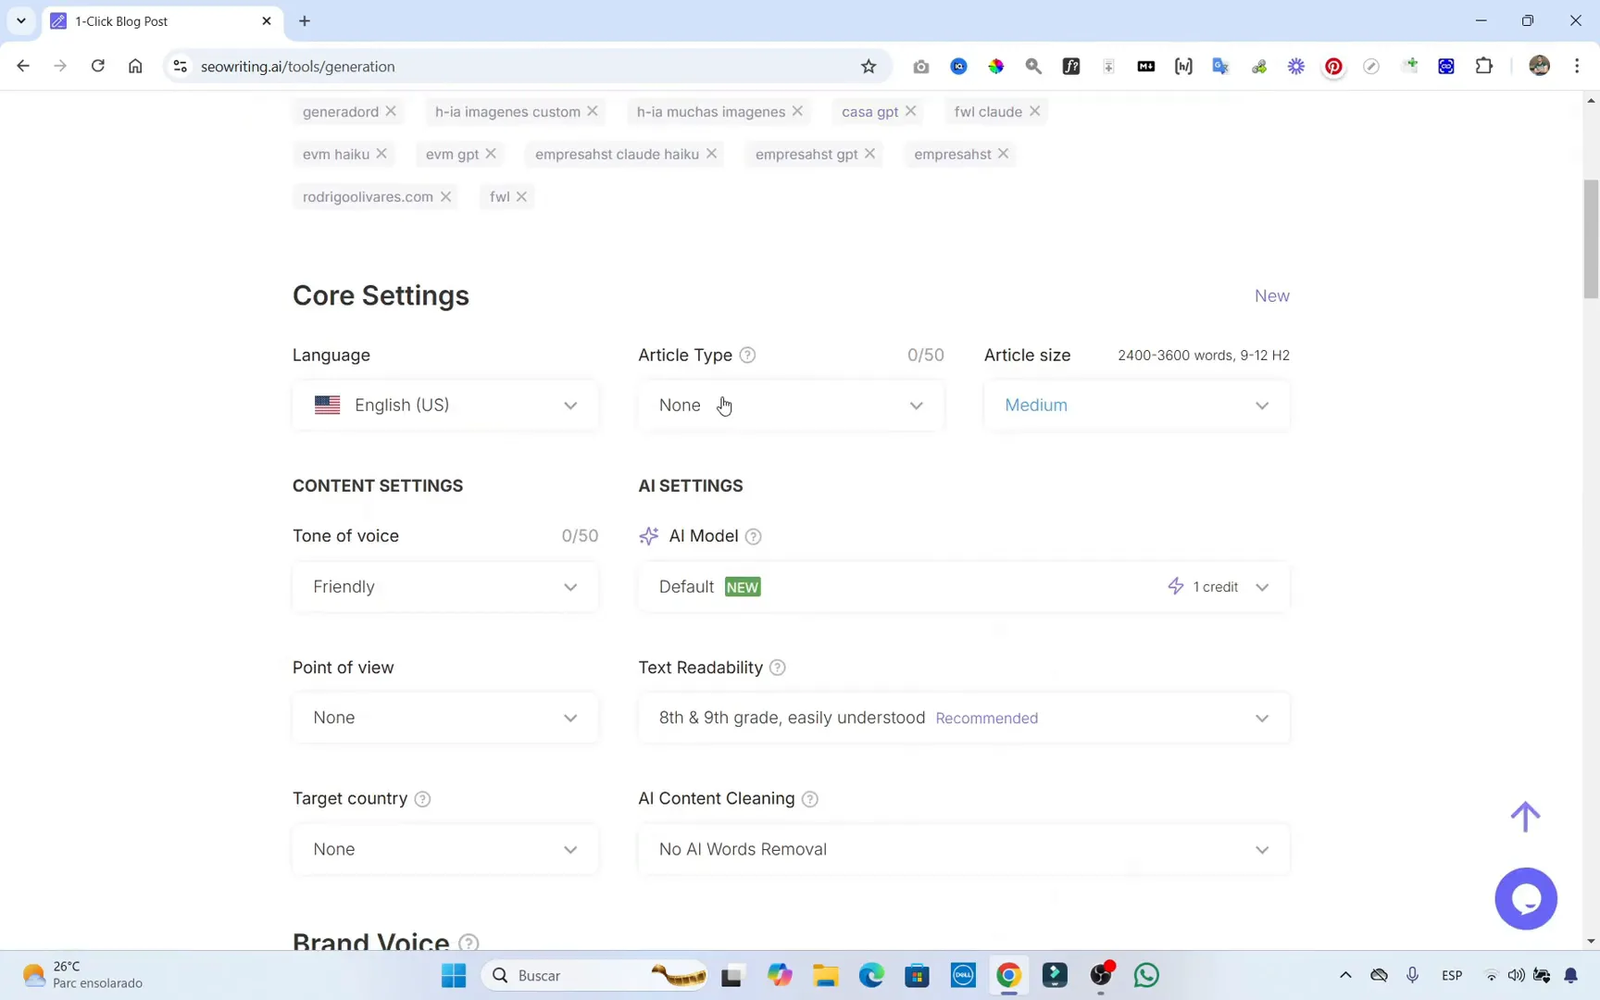Open the Google Translate extension
The width and height of the screenshot is (1600, 1000).
coord(1220,66)
